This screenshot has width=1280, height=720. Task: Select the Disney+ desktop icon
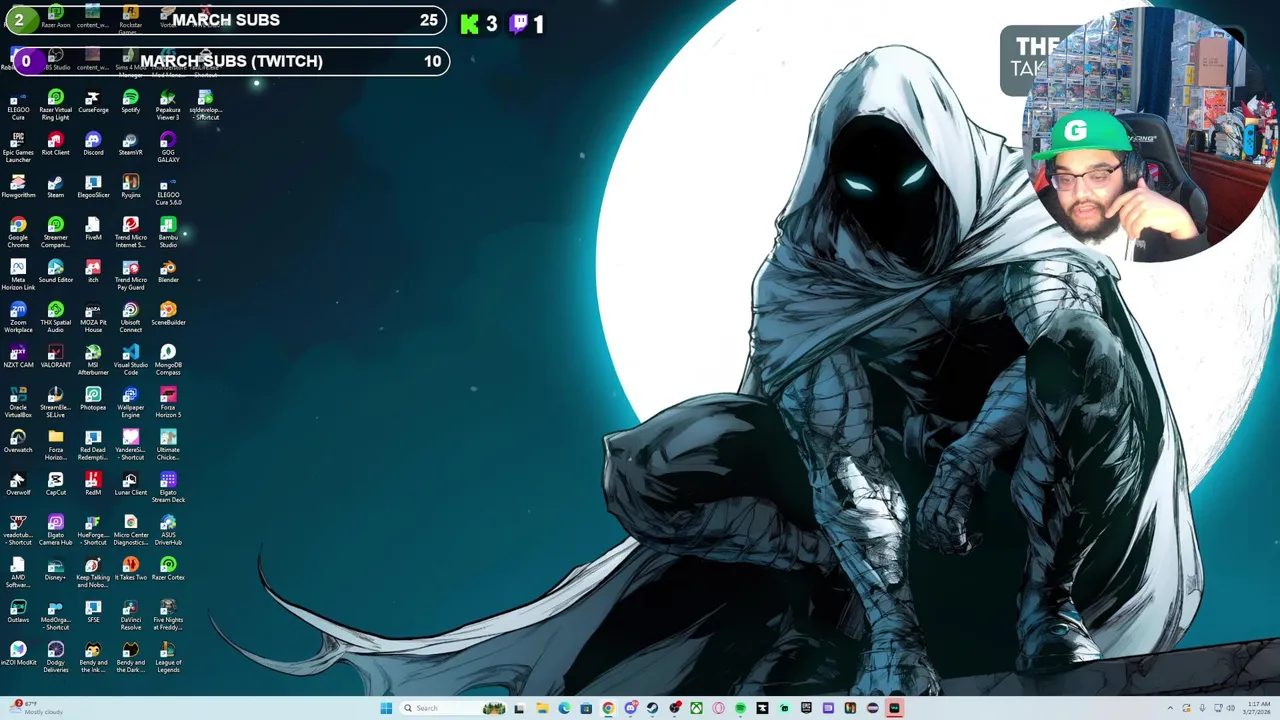click(56, 570)
